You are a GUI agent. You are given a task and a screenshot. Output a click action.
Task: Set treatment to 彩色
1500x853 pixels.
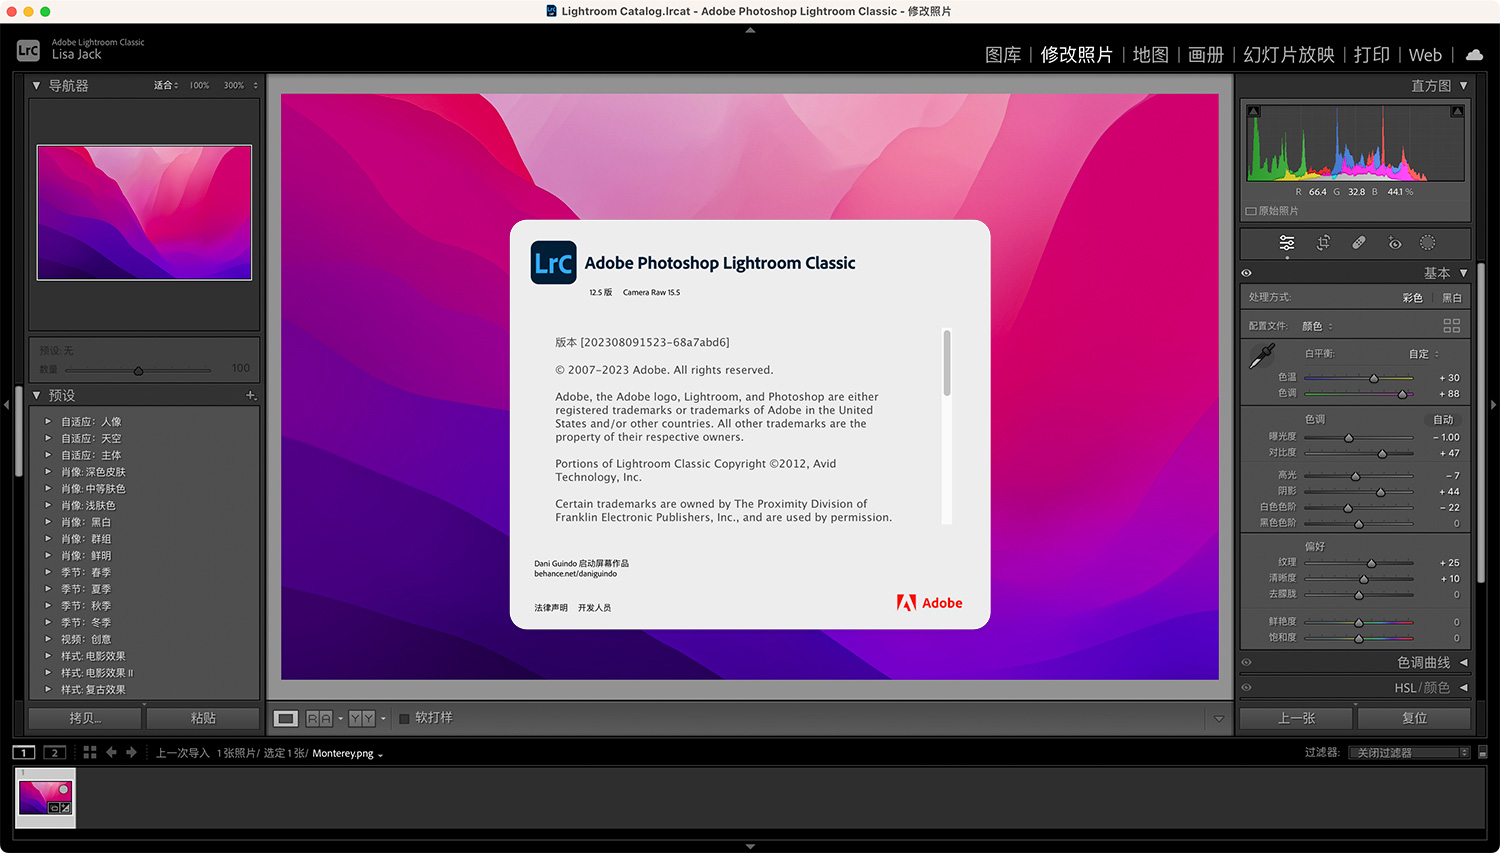click(1412, 298)
